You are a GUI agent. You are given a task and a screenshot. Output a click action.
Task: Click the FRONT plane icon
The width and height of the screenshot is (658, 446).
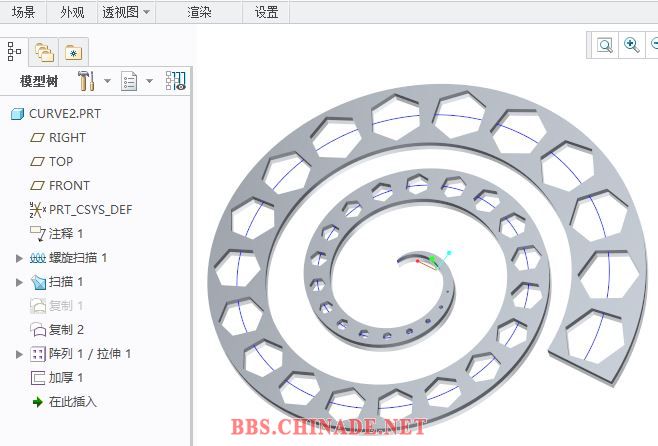pos(37,185)
